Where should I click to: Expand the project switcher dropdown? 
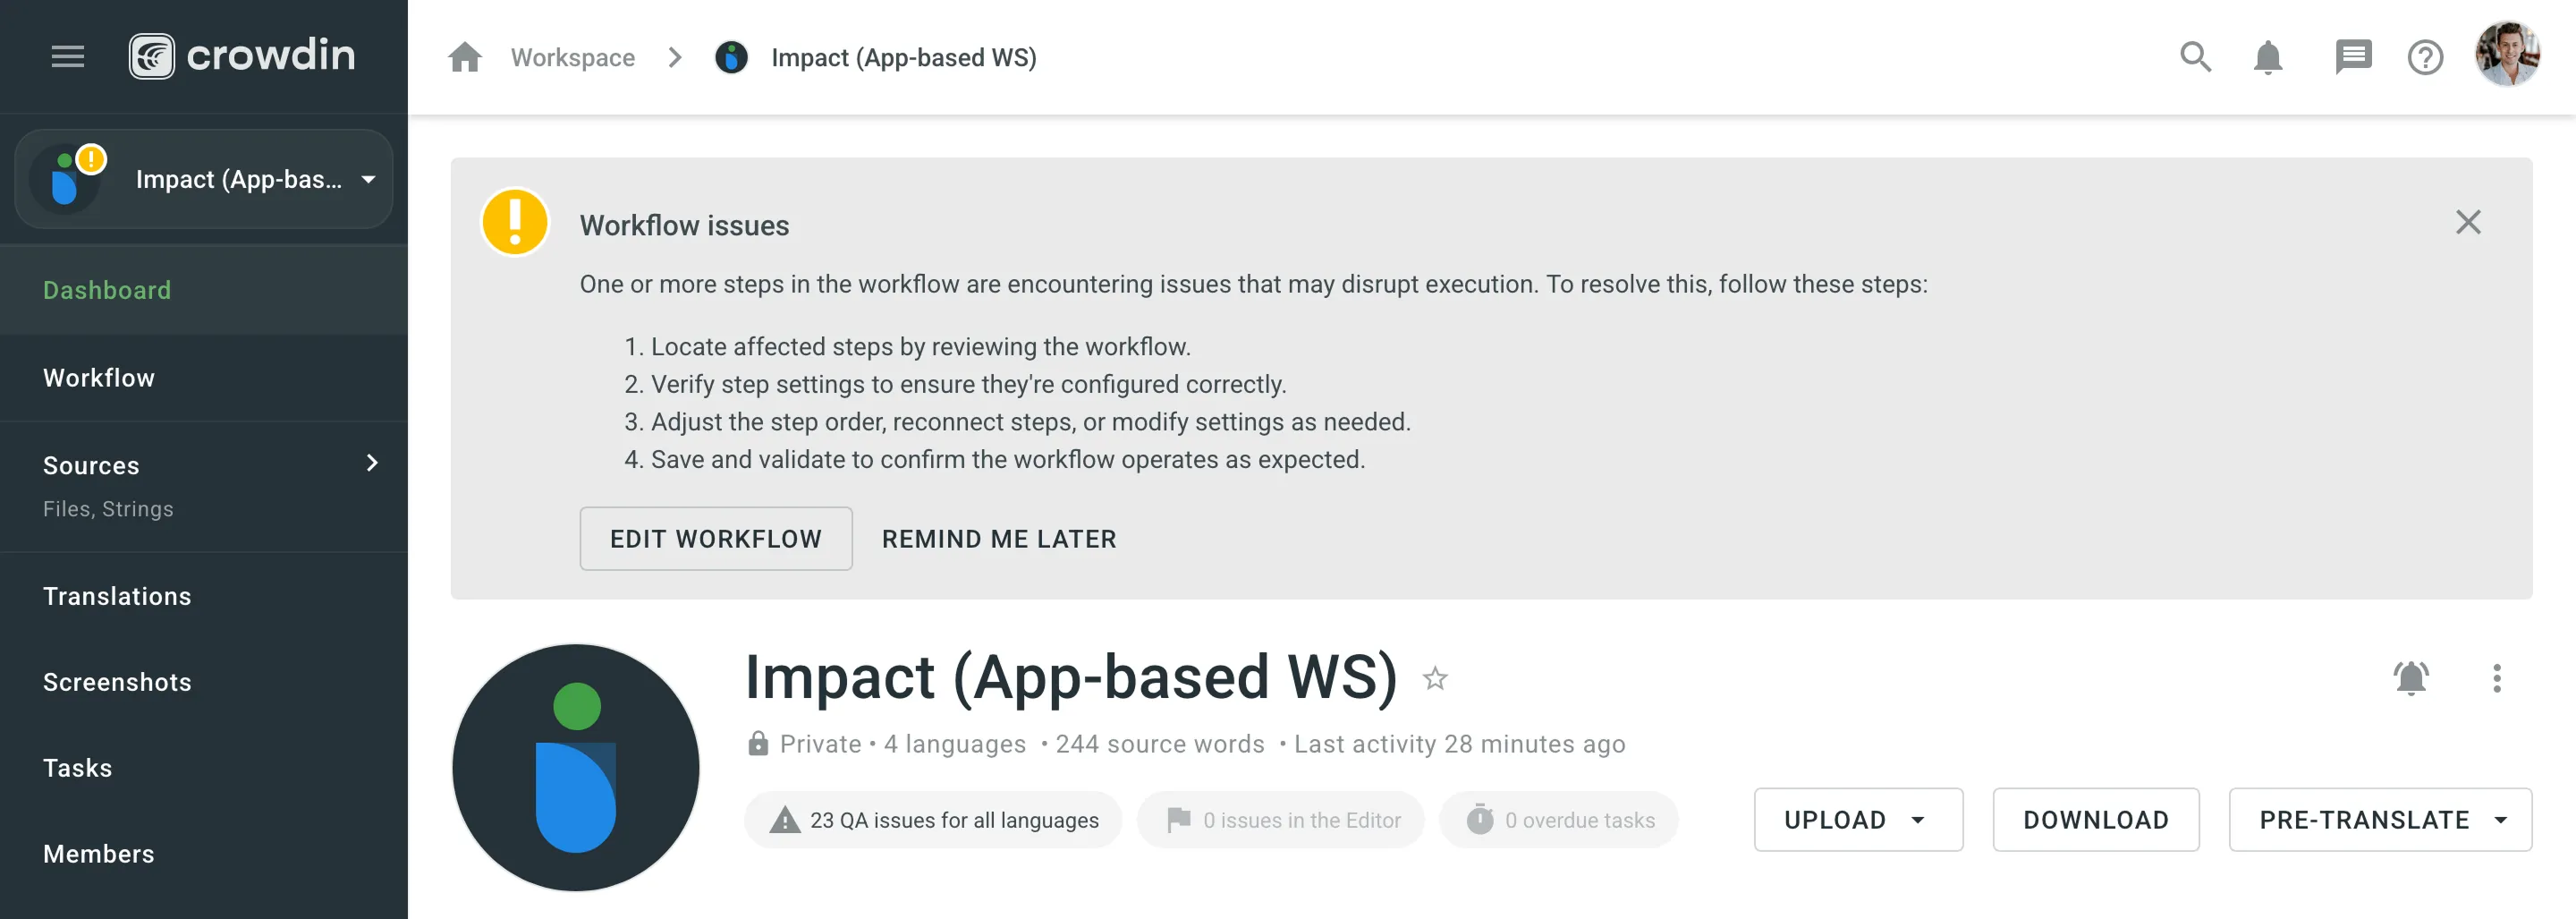(x=368, y=179)
